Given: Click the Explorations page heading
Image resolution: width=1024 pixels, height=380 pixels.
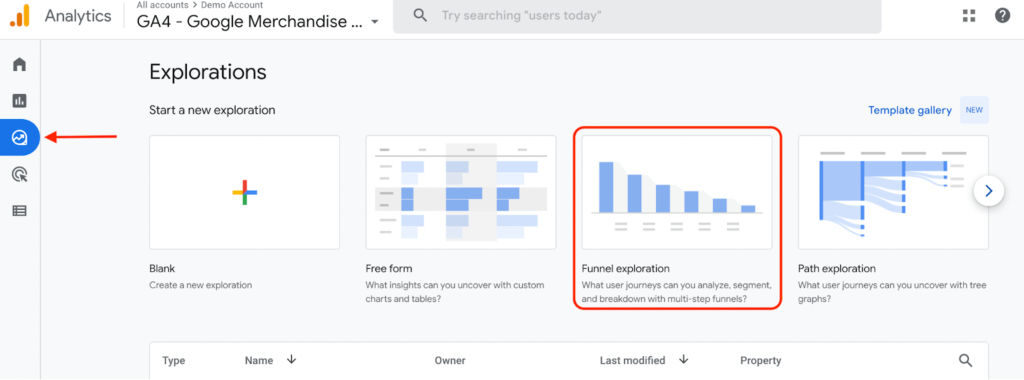Looking at the screenshot, I should [x=208, y=72].
